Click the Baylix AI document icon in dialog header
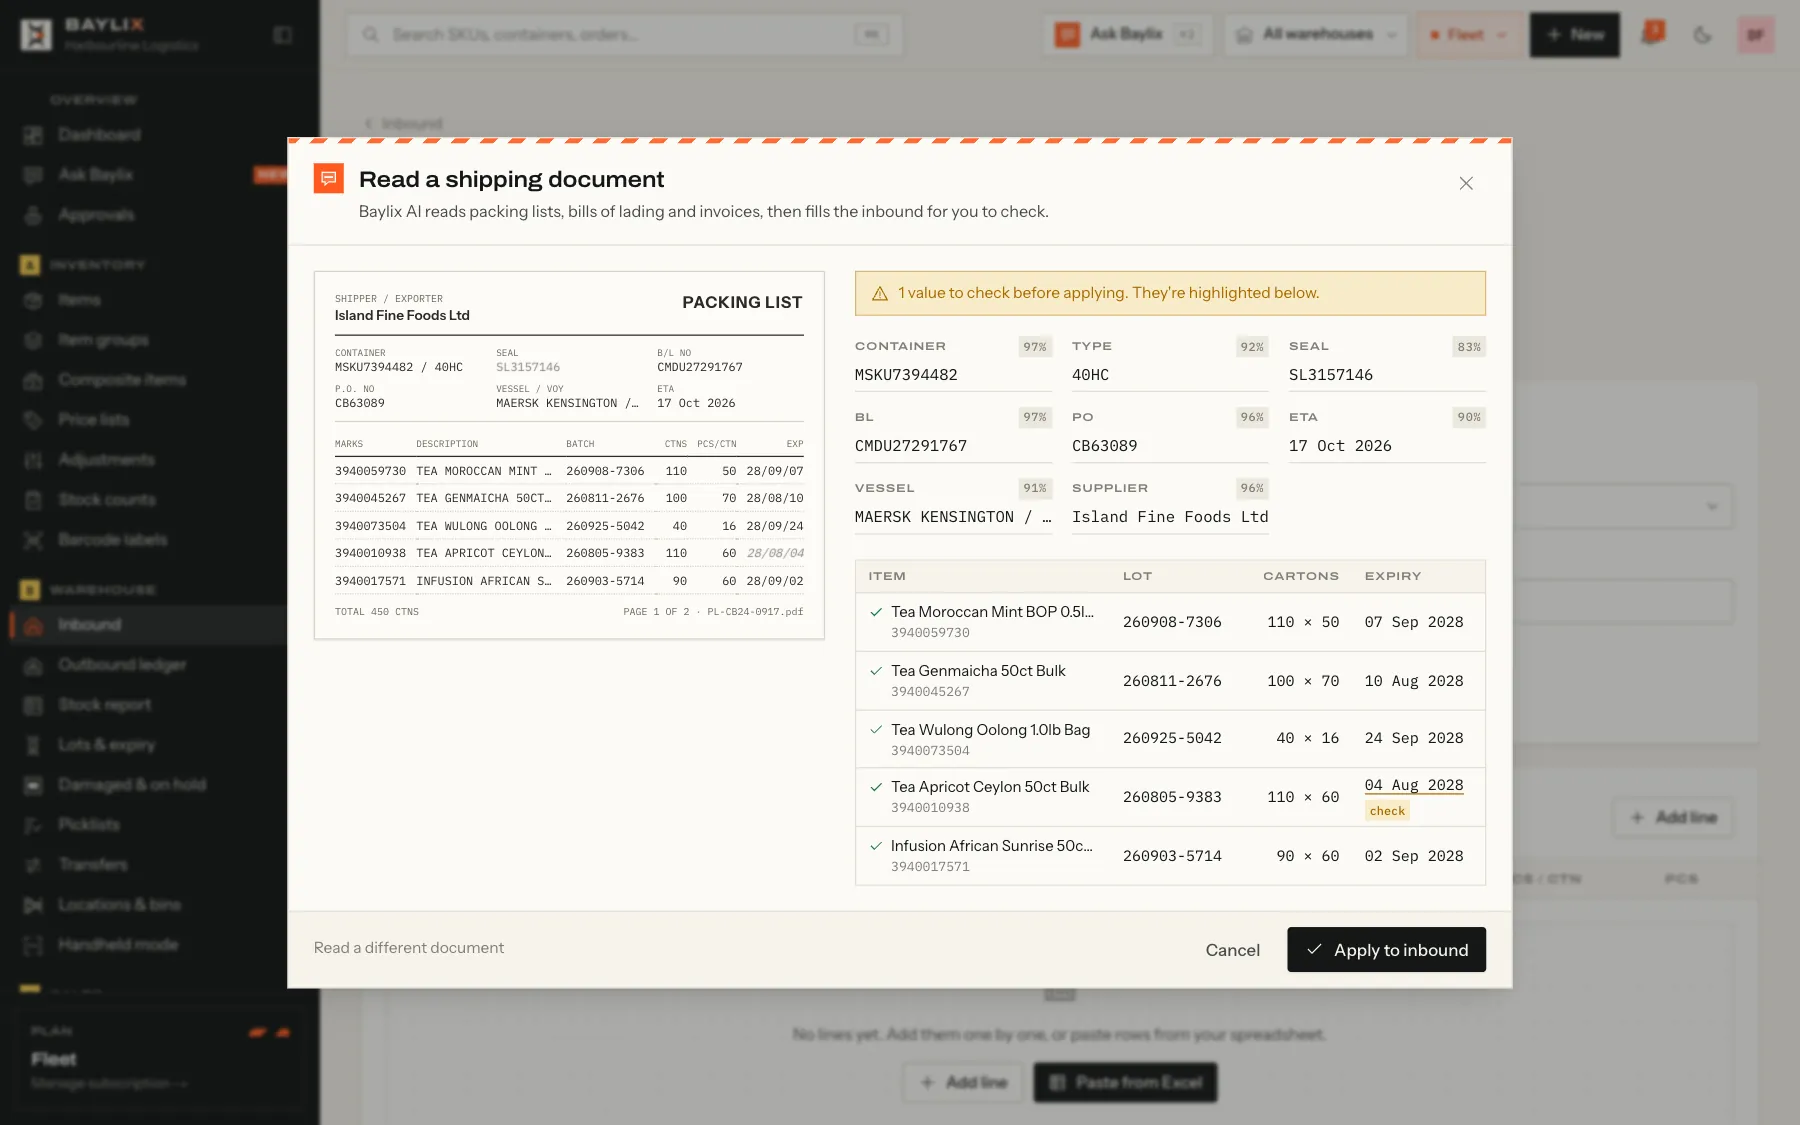This screenshot has height=1125, width=1800. (x=329, y=178)
